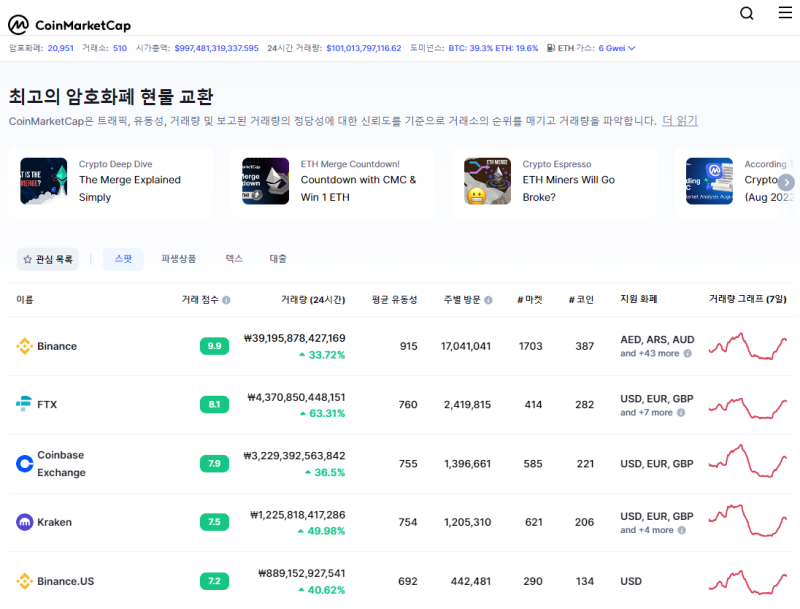Advance the article carousel with the right arrow
Image resolution: width=800 pixels, height=609 pixels.
786,182
